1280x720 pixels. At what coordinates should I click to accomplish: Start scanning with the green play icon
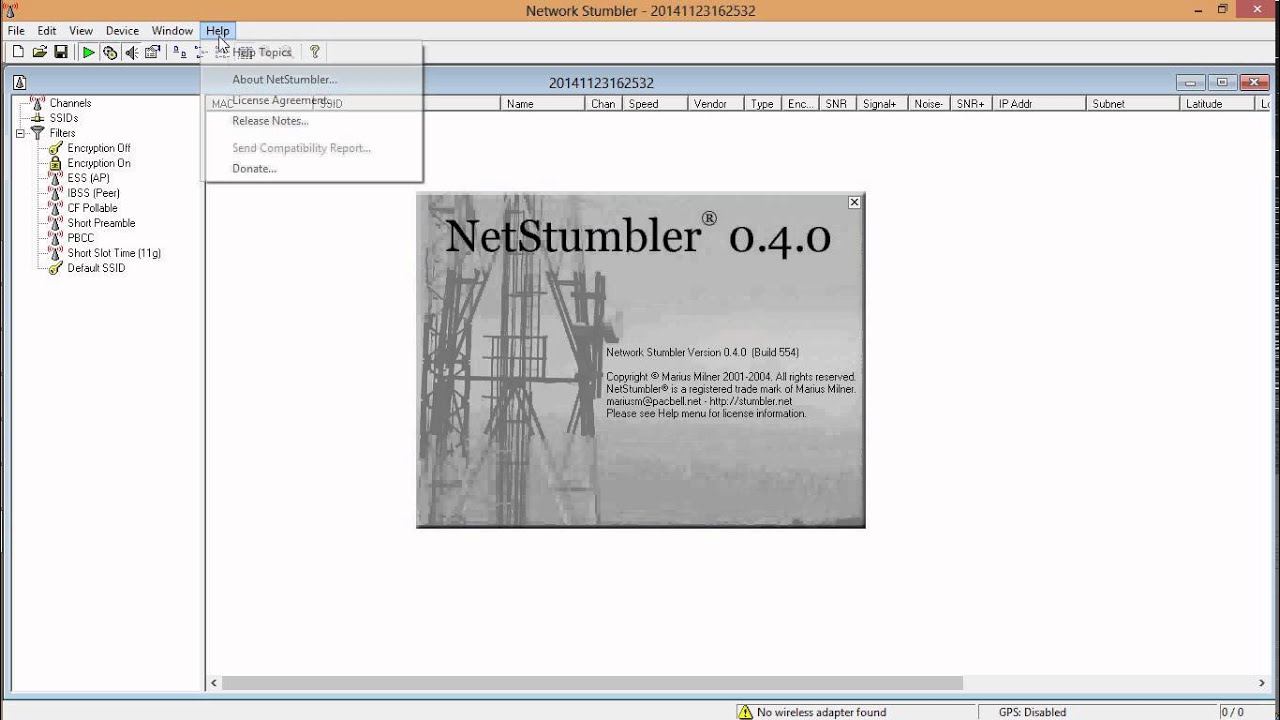pos(88,52)
